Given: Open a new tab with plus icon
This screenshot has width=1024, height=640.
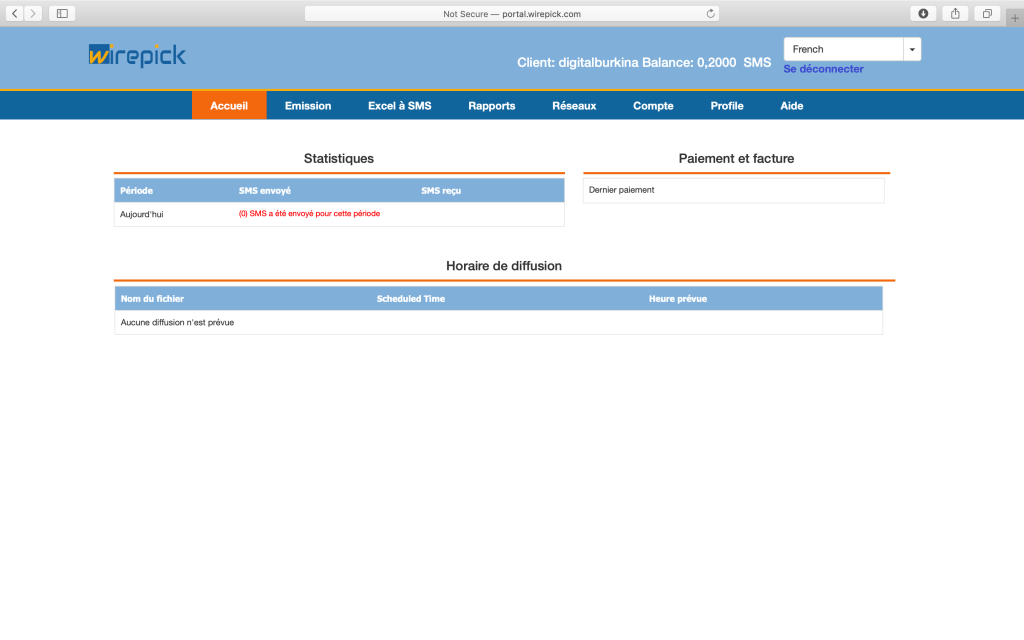Looking at the screenshot, I should tap(1014, 18).
